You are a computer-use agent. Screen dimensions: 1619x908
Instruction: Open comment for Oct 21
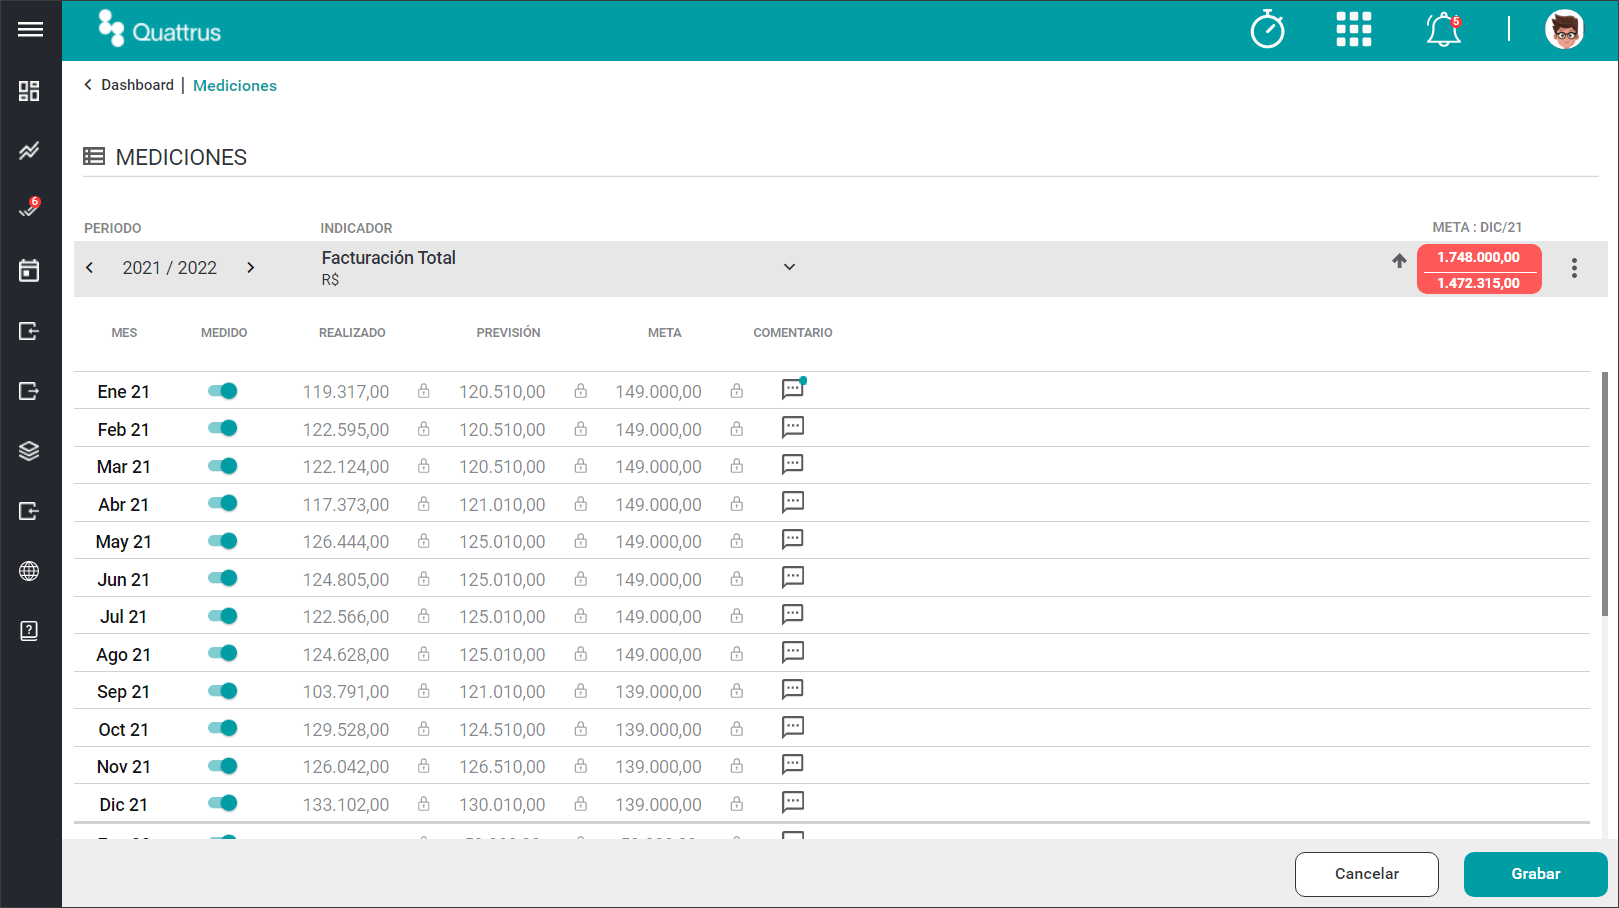[793, 727]
